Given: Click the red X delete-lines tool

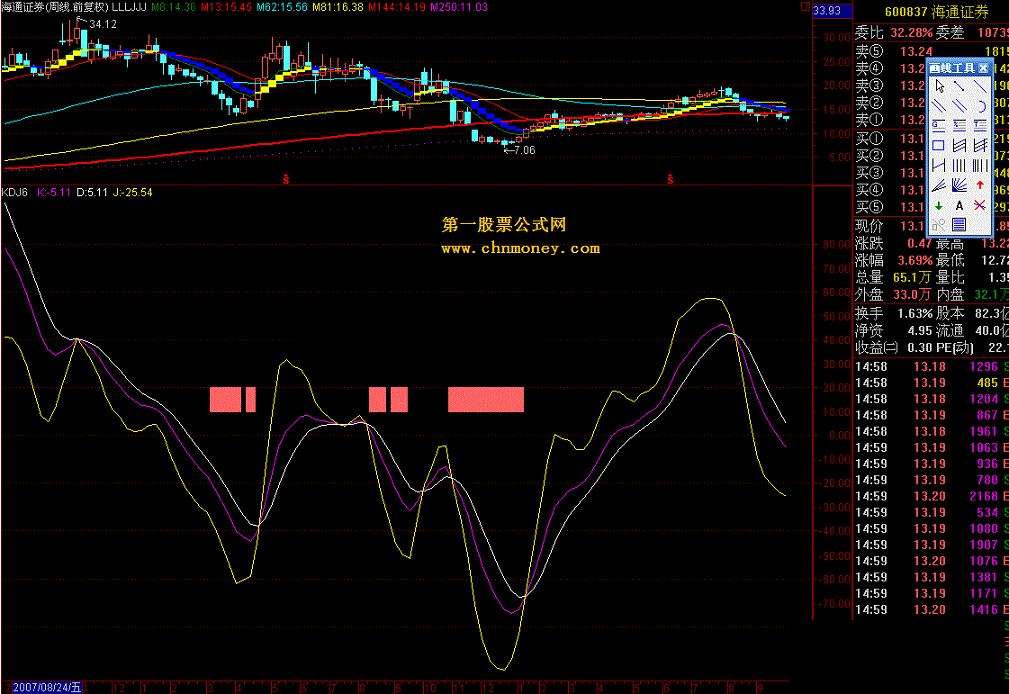Looking at the screenshot, I should [x=979, y=205].
